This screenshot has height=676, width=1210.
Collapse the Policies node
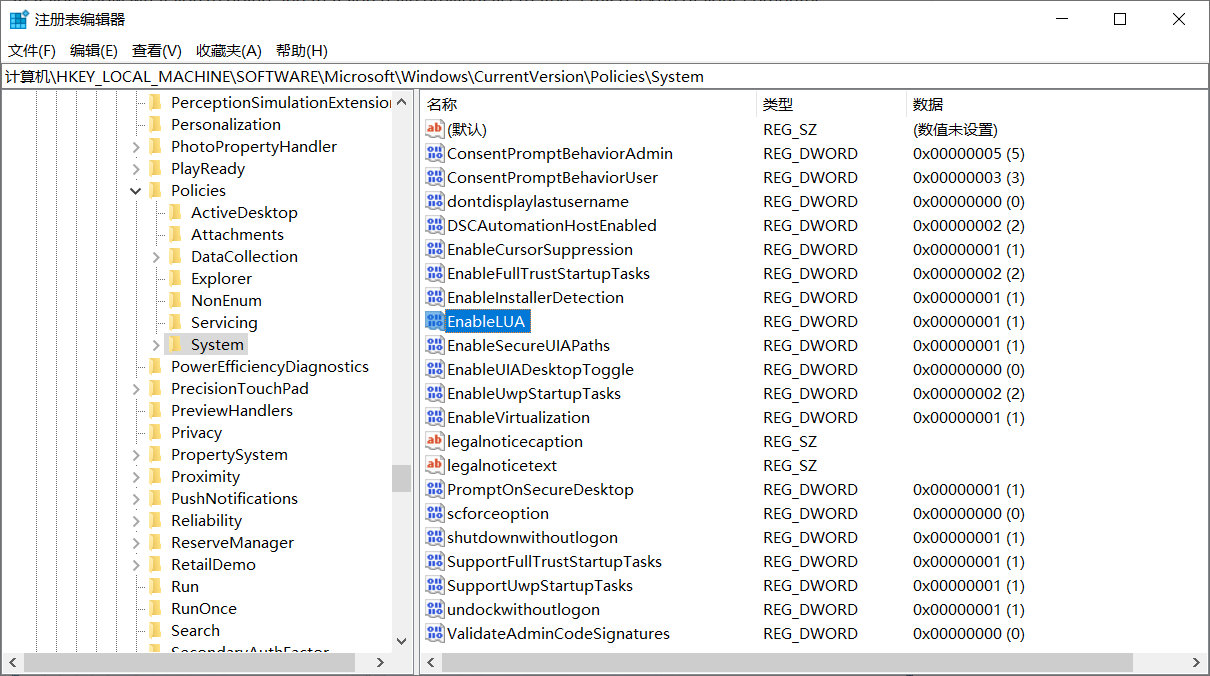pos(135,190)
